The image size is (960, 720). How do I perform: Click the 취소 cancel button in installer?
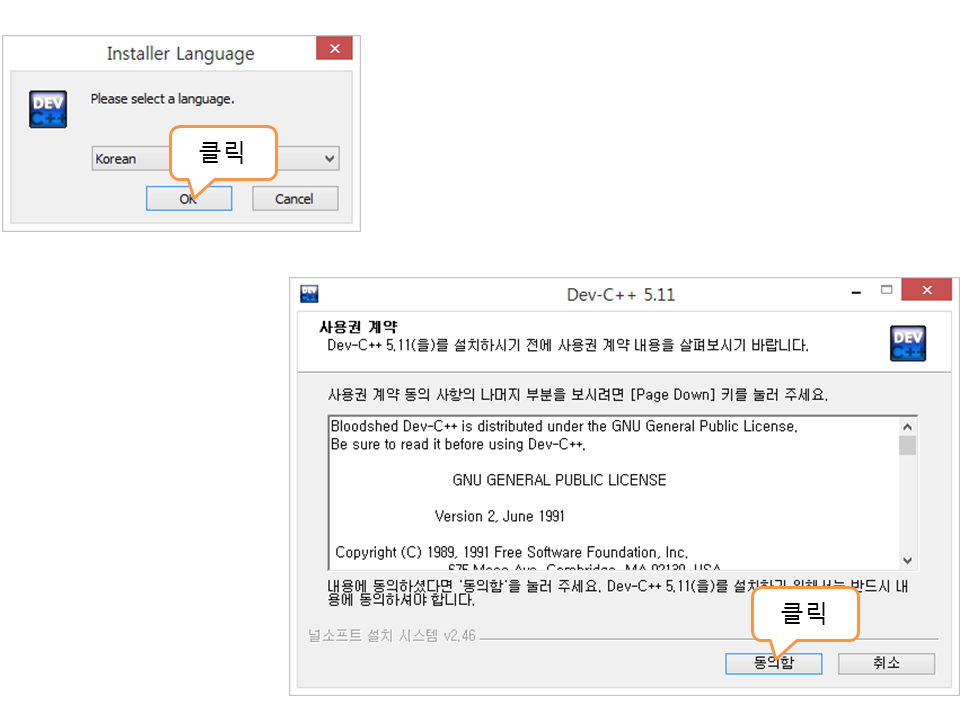(886, 663)
